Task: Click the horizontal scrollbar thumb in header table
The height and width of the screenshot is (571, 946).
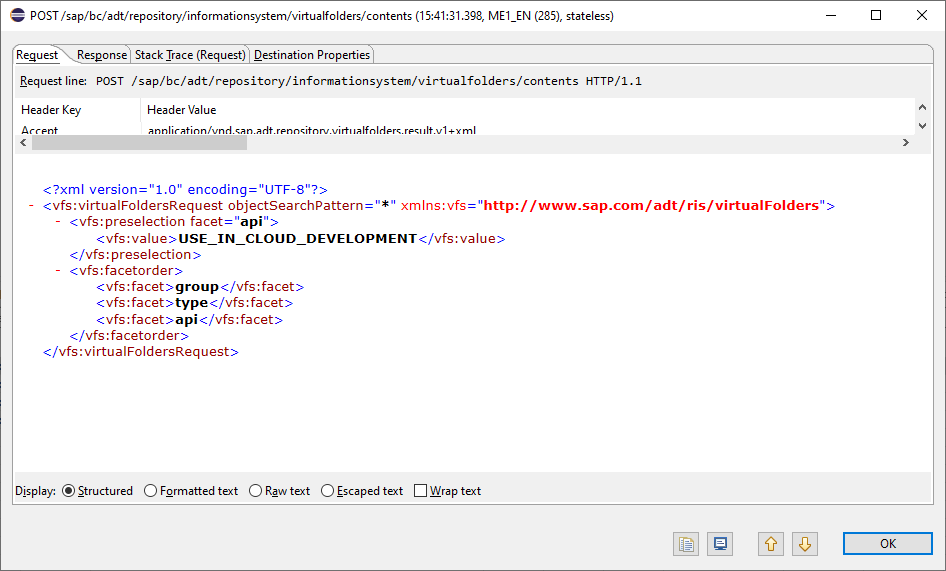Action: (x=139, y=142)
